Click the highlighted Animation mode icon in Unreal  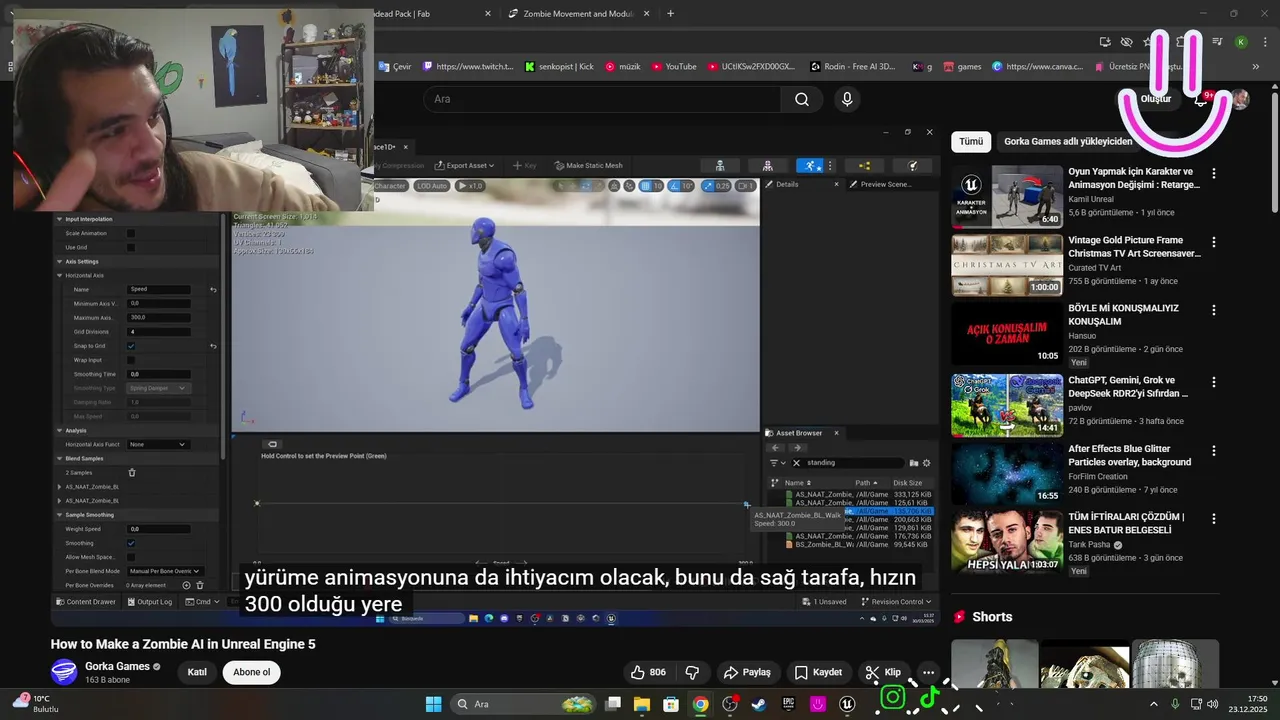(x=811, y=165)
